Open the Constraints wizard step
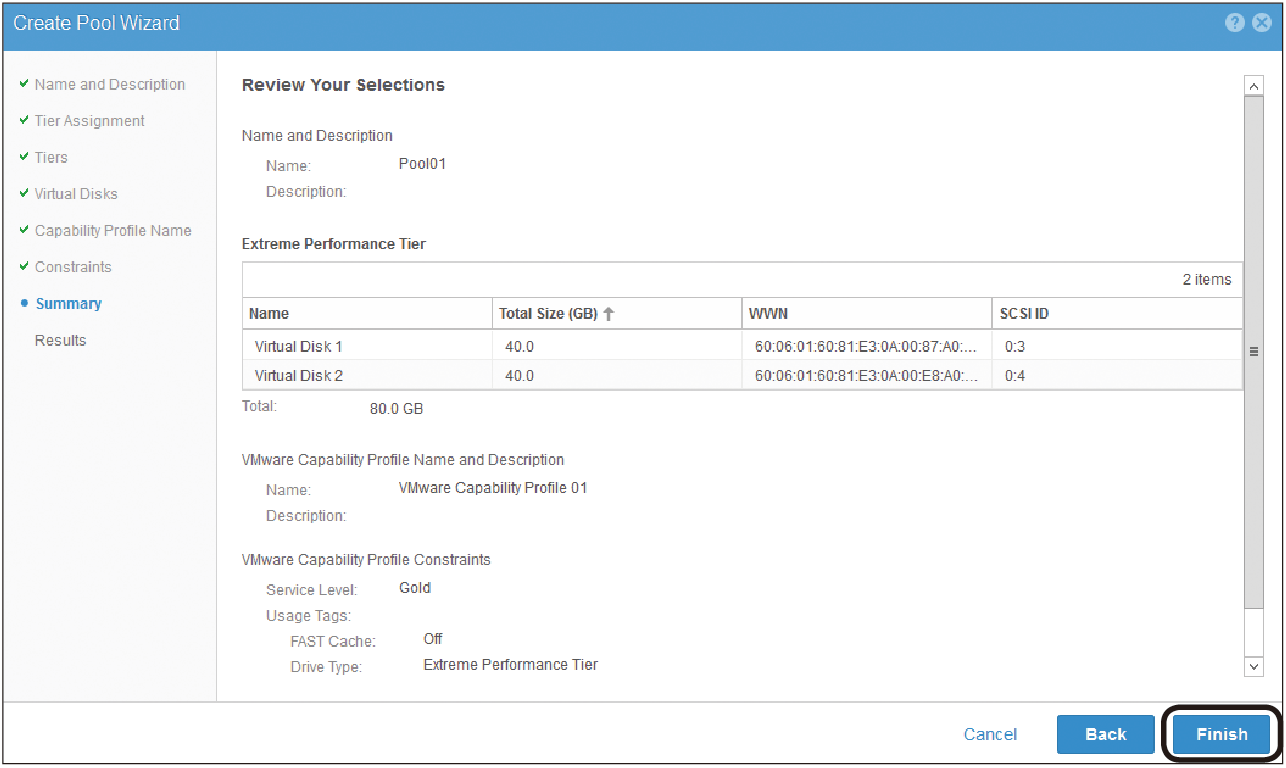This screenshot has width=1286, height=768. tap(73, 267)
